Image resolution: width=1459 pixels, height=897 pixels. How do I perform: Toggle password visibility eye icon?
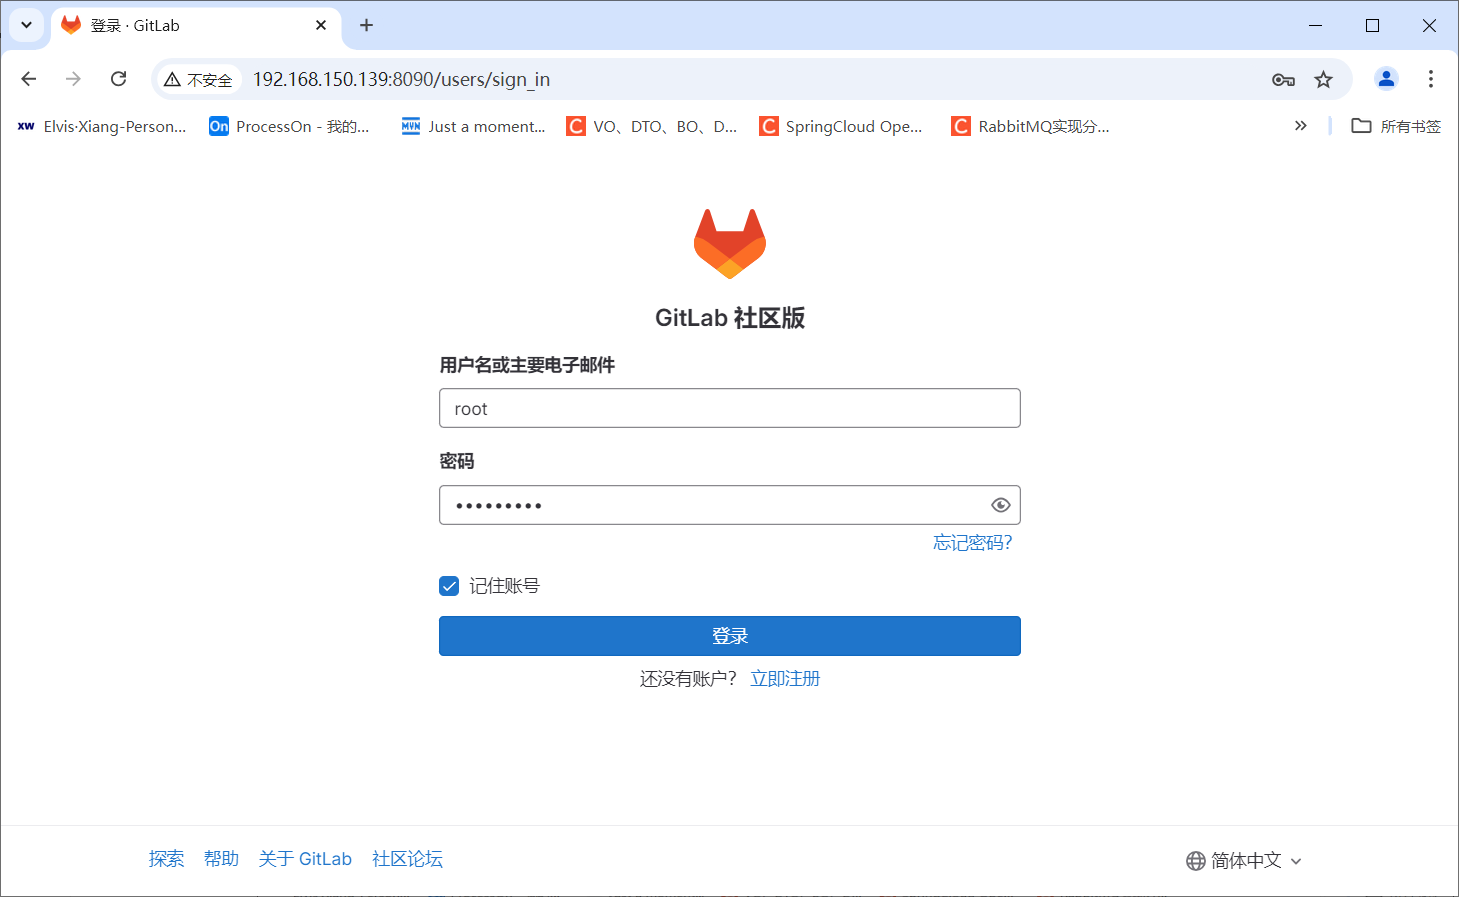point(1001,505)
